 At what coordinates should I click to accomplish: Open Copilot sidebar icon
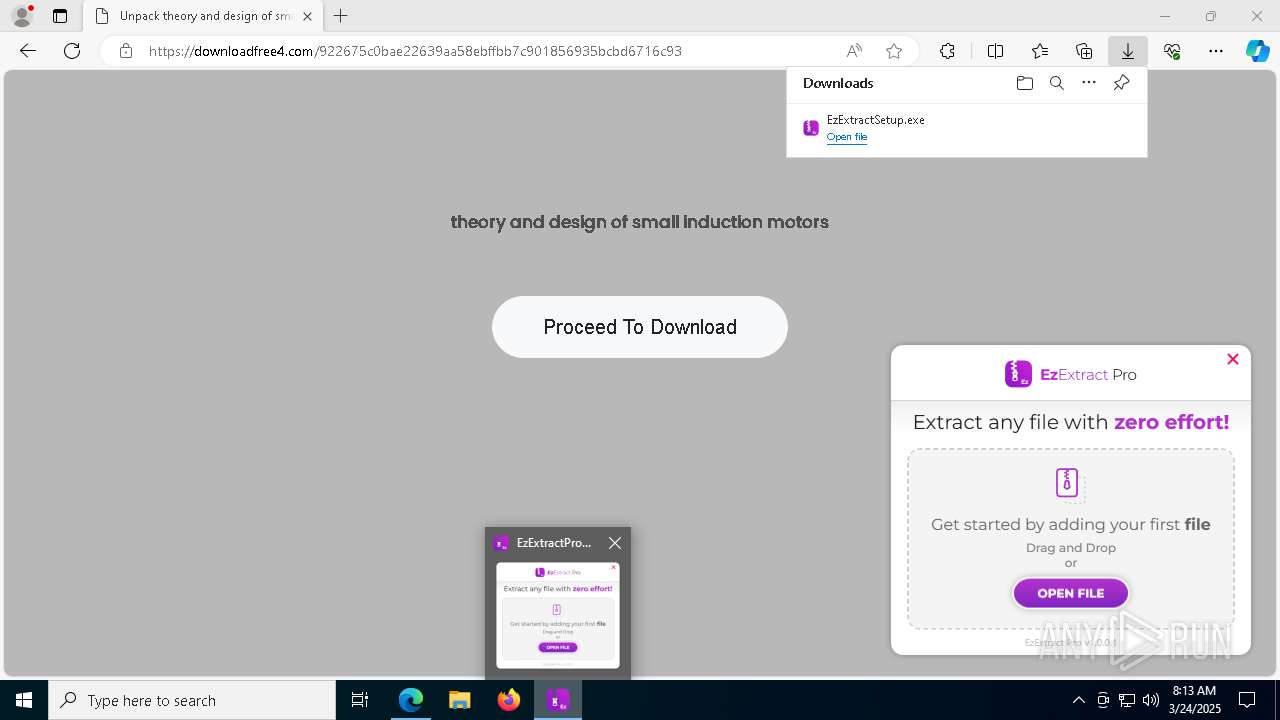click(x=1258, y=51)
